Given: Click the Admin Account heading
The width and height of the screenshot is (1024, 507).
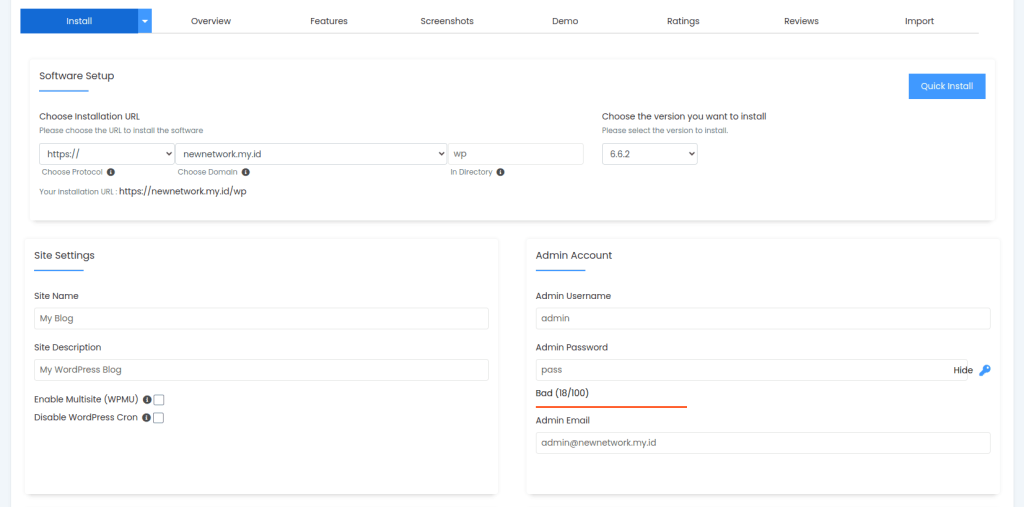Looking at the screenshot, I should click(x=574, y=255).
